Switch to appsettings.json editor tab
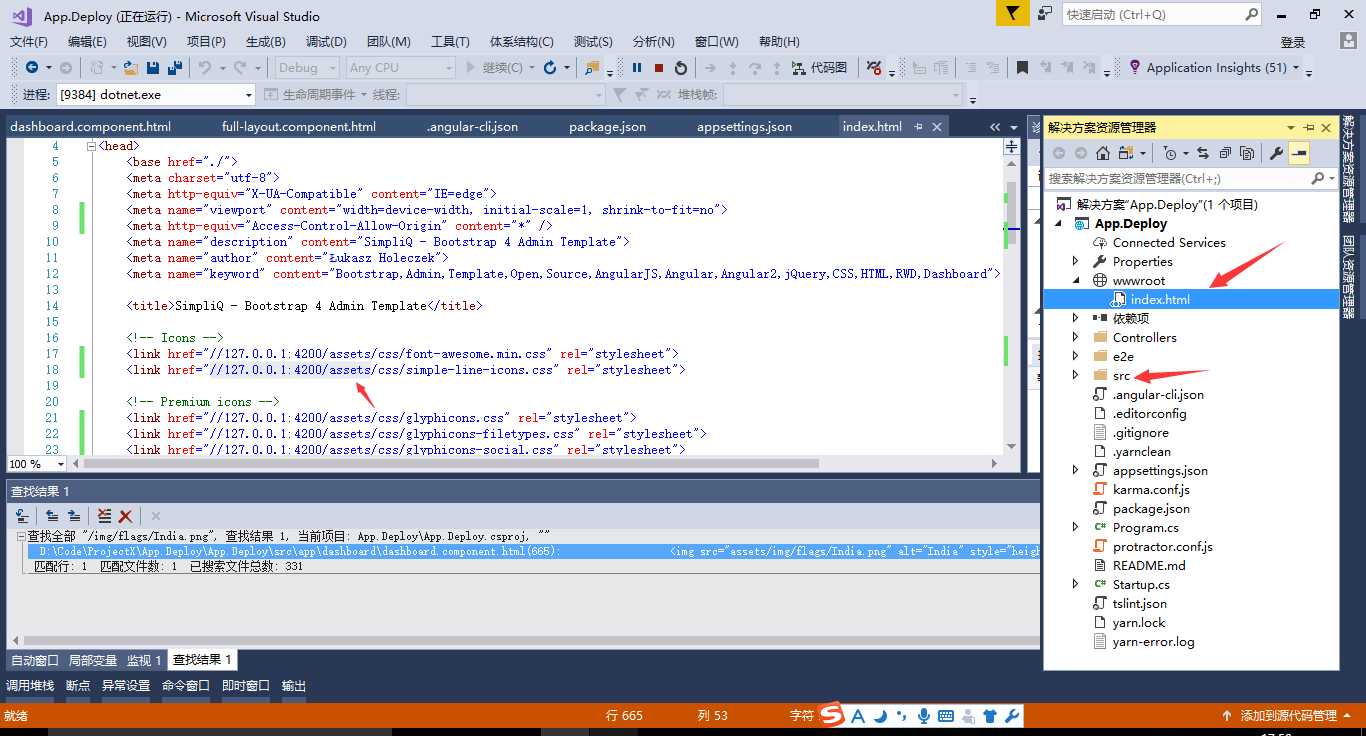1366x736 pixels. 744,127
